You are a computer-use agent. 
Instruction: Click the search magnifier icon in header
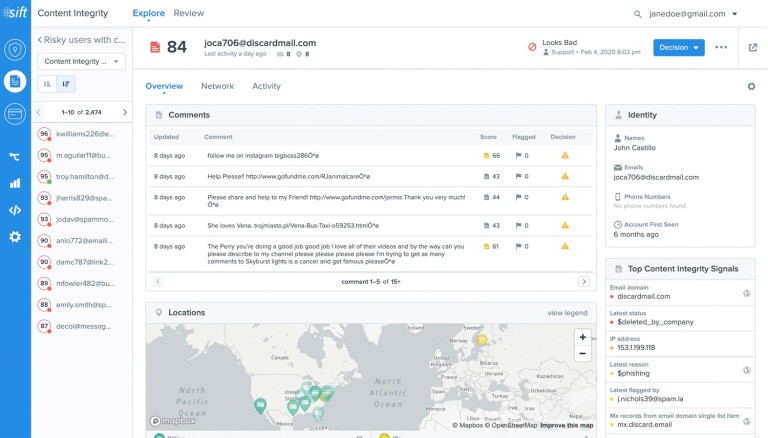[637, 14]
